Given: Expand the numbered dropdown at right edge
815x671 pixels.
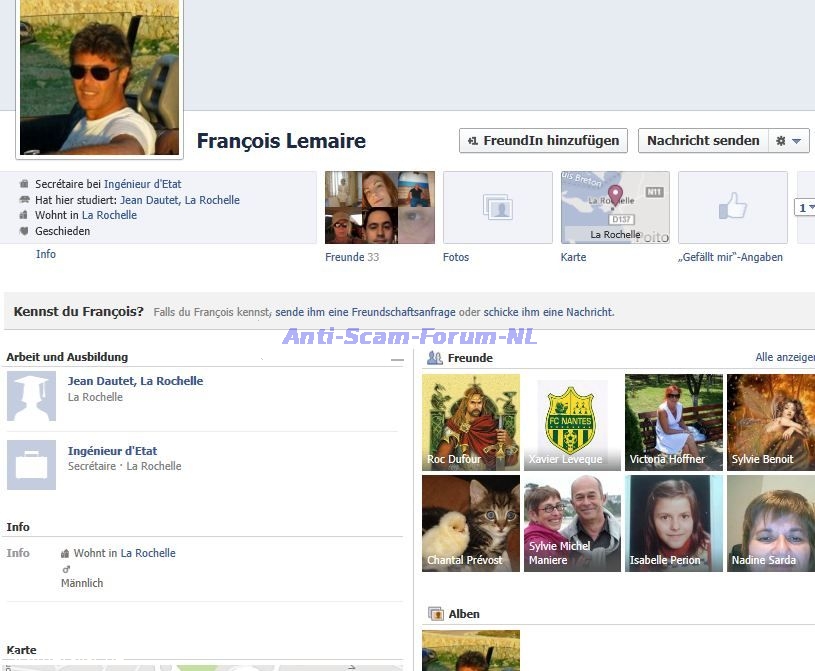Looking at the screenshot, I should click(x=805, y=208).
